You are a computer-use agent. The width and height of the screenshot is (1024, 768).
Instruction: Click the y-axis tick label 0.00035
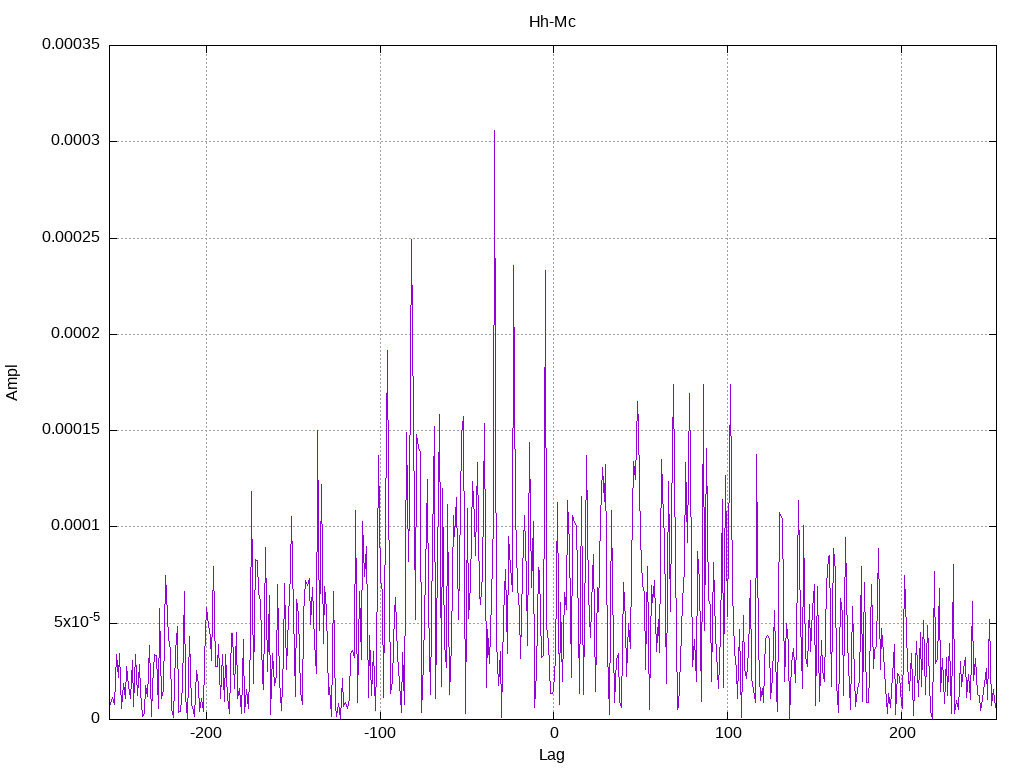71,44
